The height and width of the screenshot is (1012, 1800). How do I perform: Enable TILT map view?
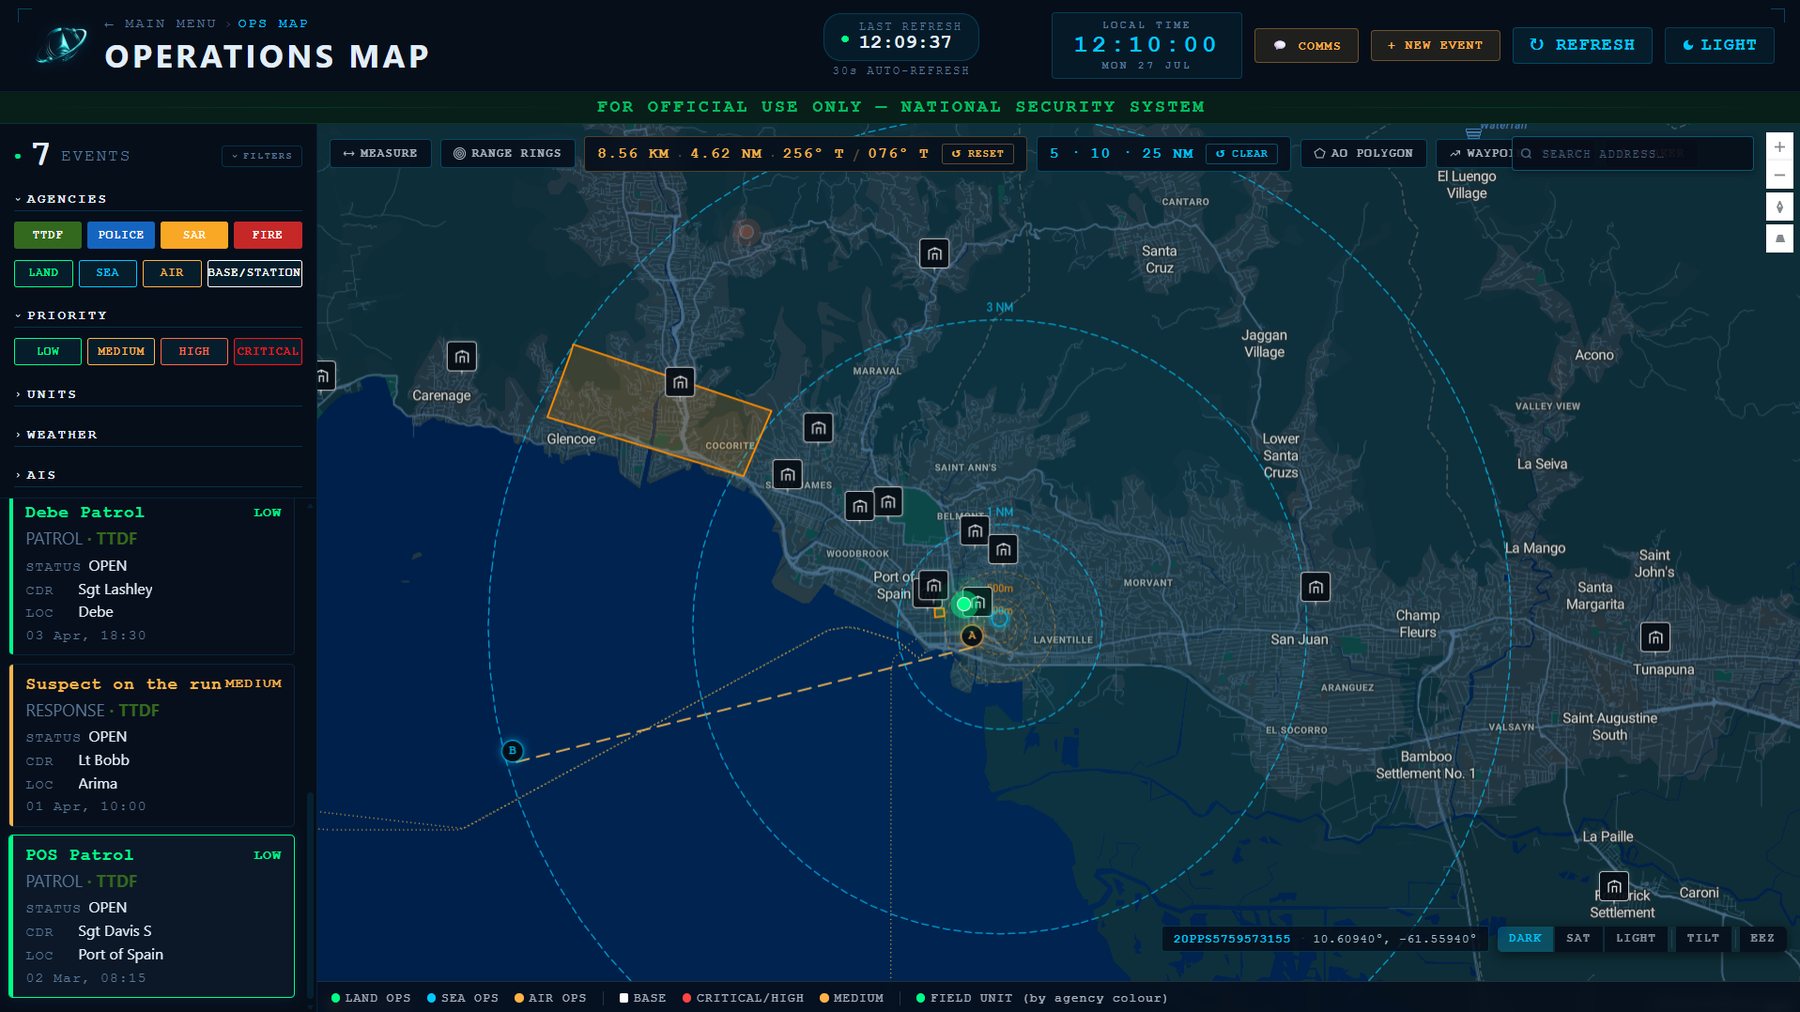[x=1703, y=938]
